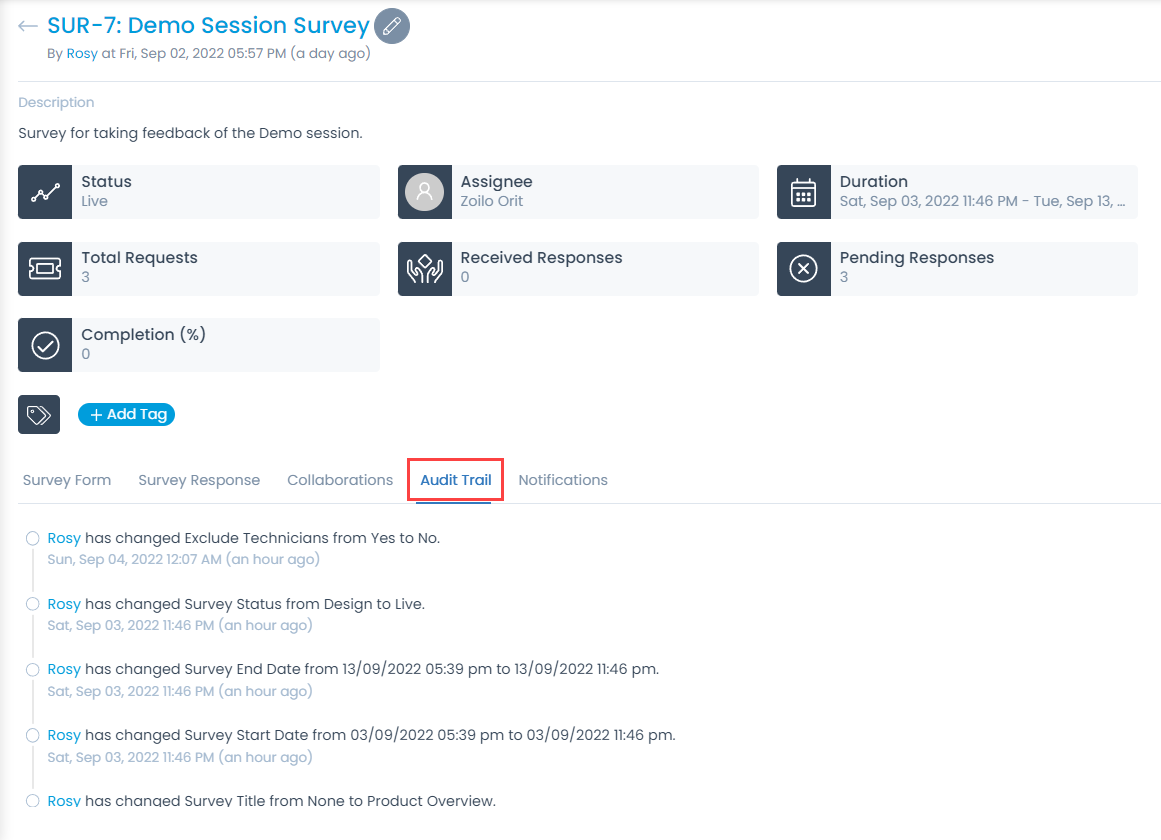Click the pencil edit title icon

tap(392, 26)
